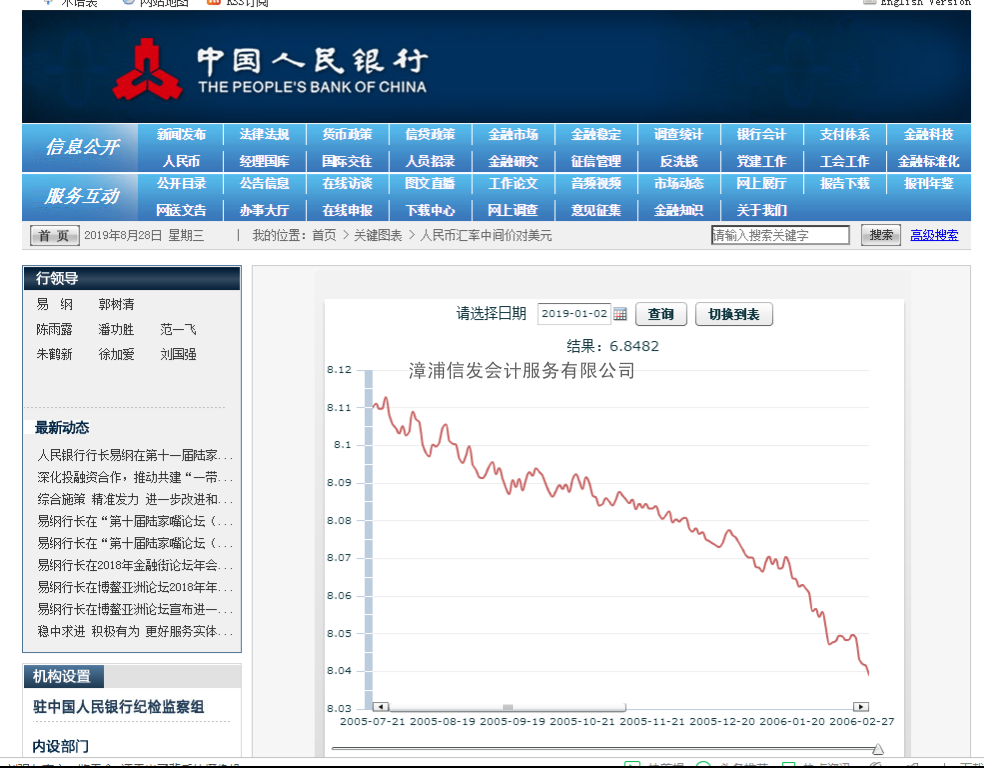Open the 新闻发布 menu item
Screen dimensions: 984x768
pyautogui.click(x=181, y=134)
